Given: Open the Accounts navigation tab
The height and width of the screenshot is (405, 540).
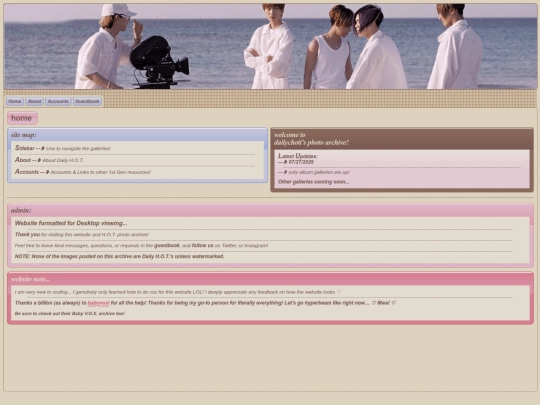Looking at the screenshot, I should [x=58, y=101].
